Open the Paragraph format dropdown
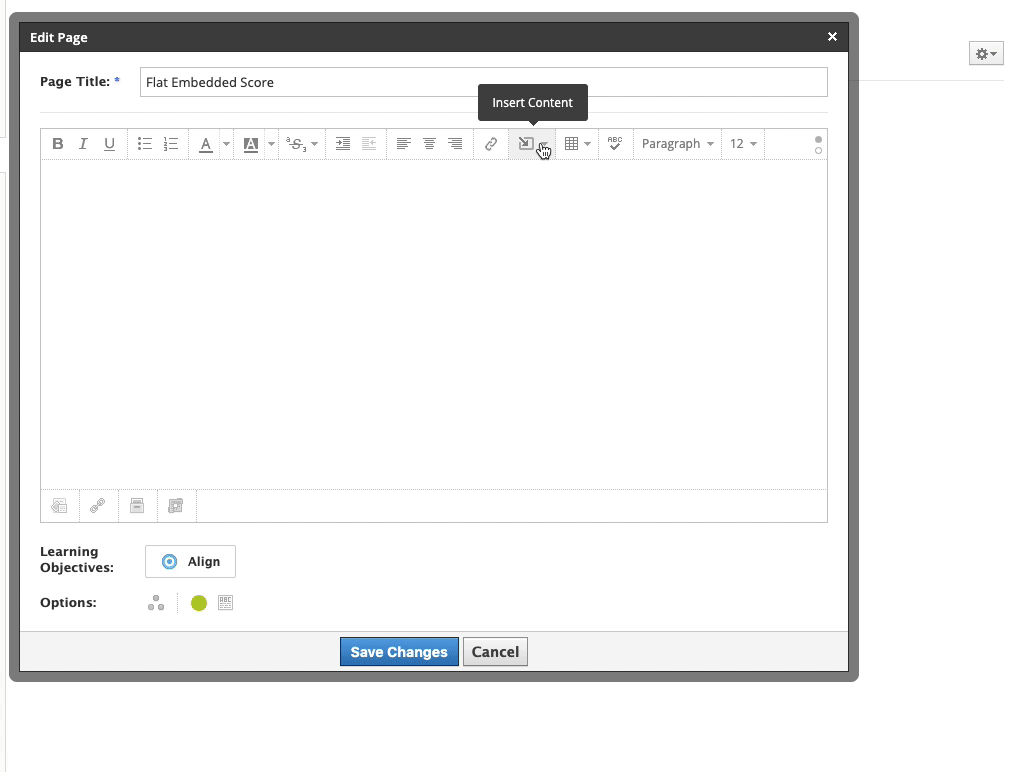The image size is (1014, 772). point(677,143)
